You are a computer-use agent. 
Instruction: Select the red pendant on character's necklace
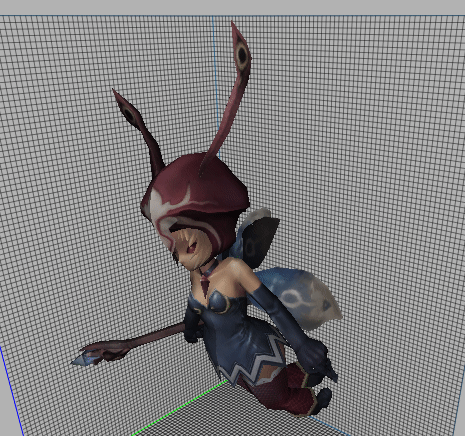point(205,287)
